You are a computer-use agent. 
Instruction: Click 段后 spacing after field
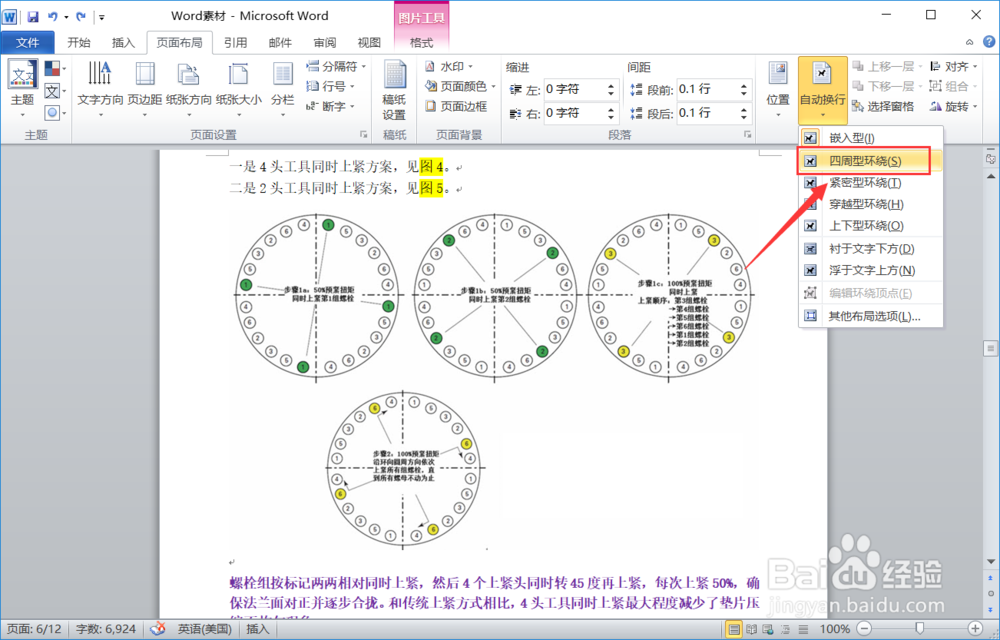click(x=707, y=113)
